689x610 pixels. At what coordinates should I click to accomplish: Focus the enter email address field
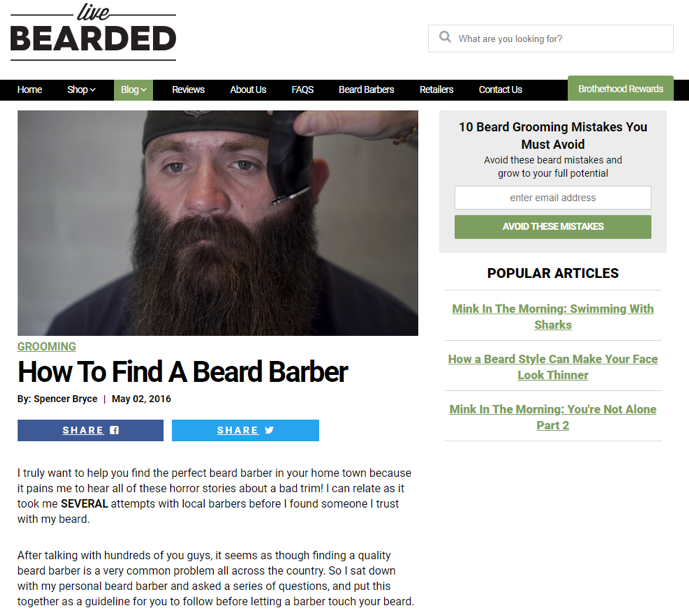coord(553,198)
